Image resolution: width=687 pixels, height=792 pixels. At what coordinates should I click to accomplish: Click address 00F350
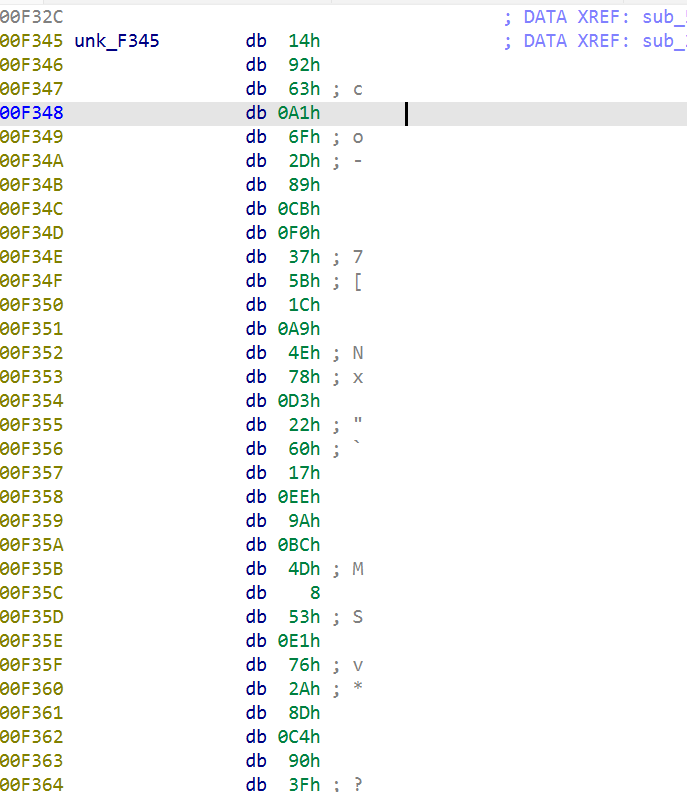click(31, 305)
